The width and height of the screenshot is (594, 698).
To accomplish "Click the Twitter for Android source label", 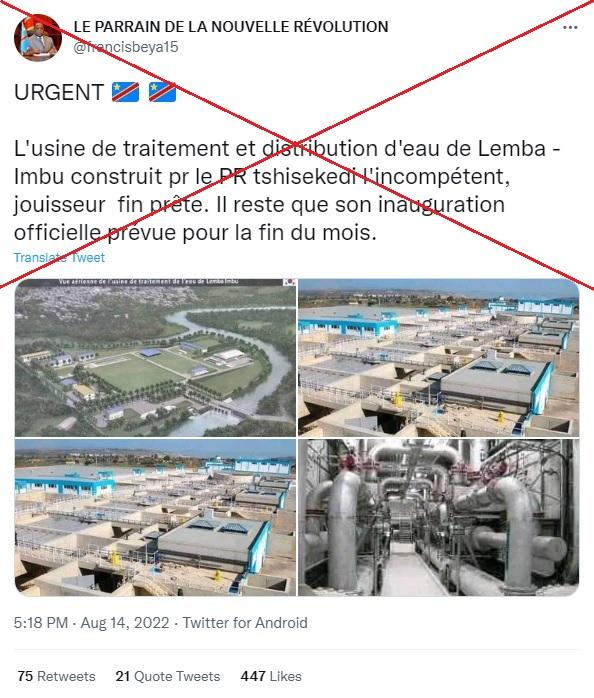I will [245, 623].
